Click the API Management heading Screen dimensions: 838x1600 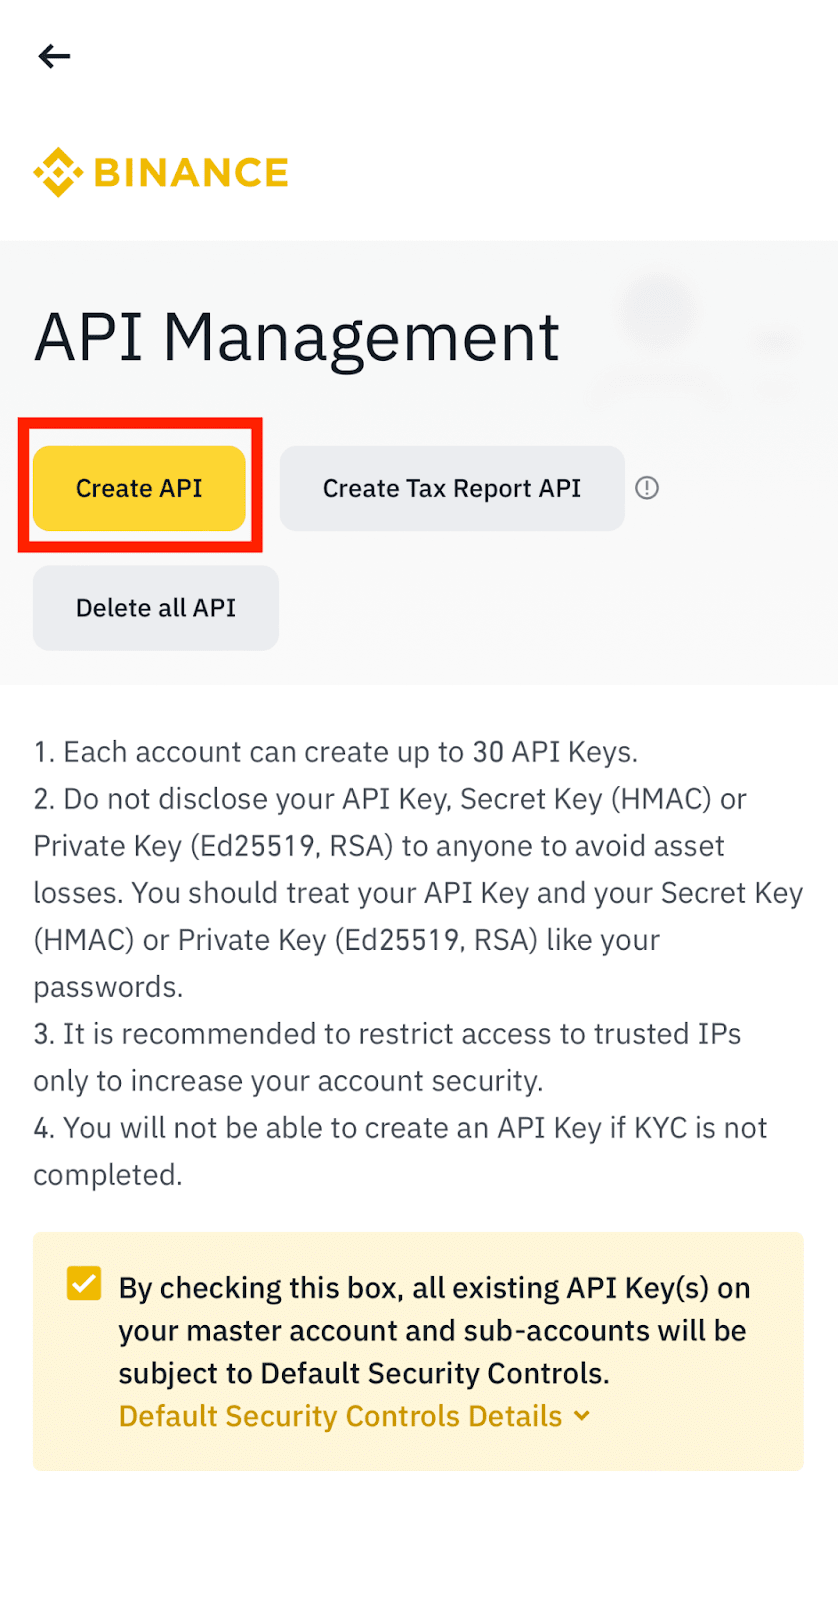(x=296, y=337)
